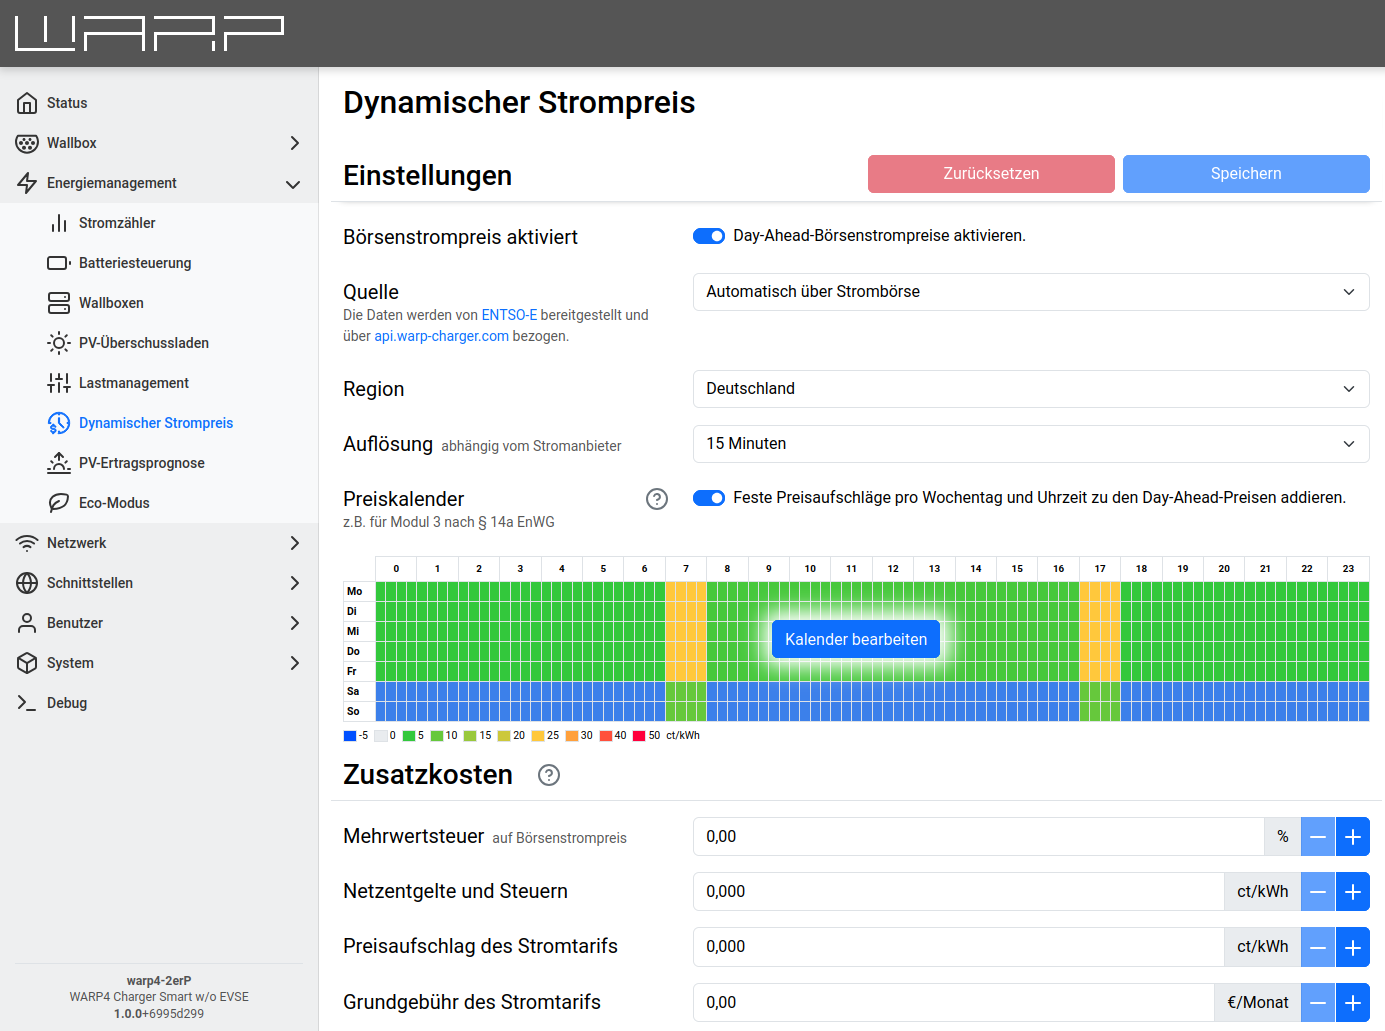Turn off the Preiskalender toggle switch
Screen dimensions: 1385x1031
pyautogui.click(x=709, y=498)
